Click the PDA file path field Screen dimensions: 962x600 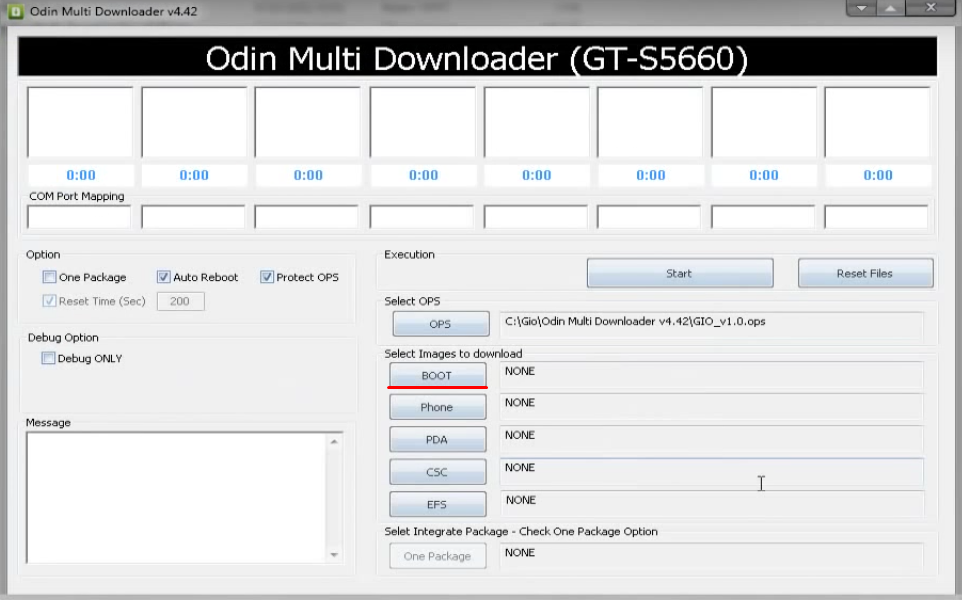pyautogui.click(x=710, y=439)
